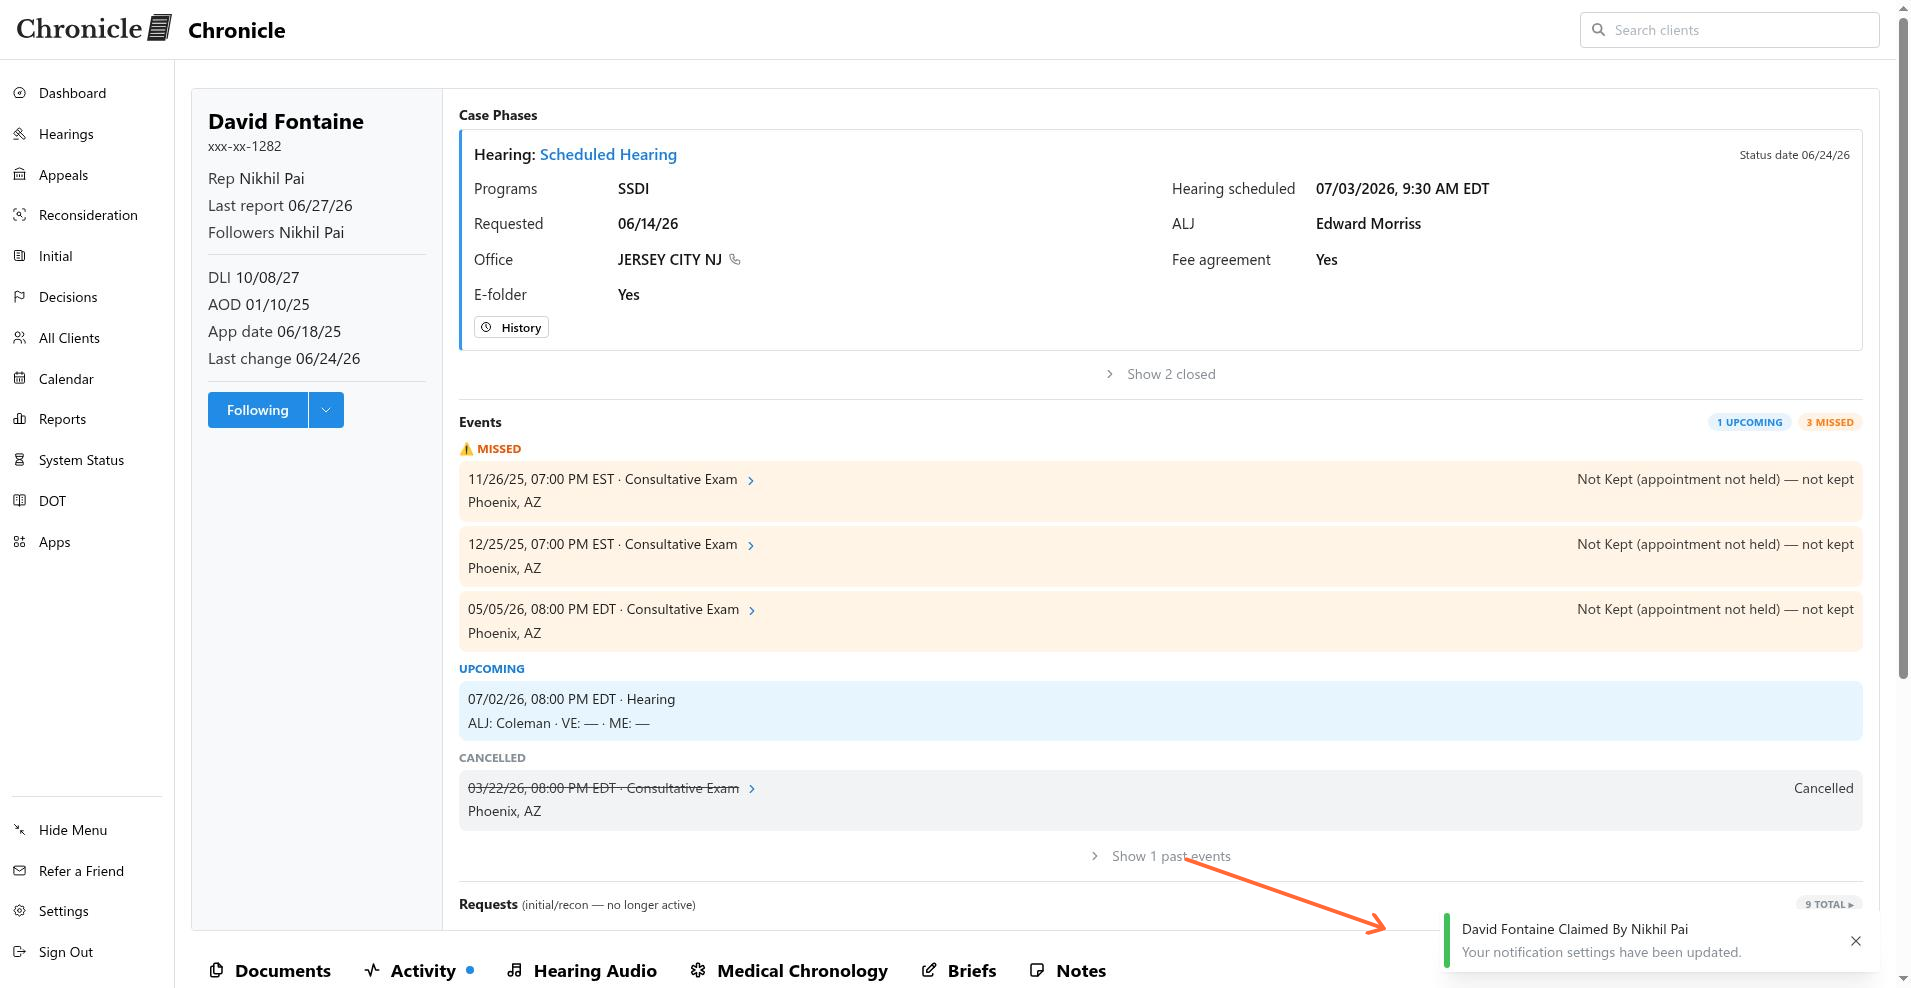1911x988 pixels.
Task: Switch to the Briefs tab
Action: click(959, 970)
